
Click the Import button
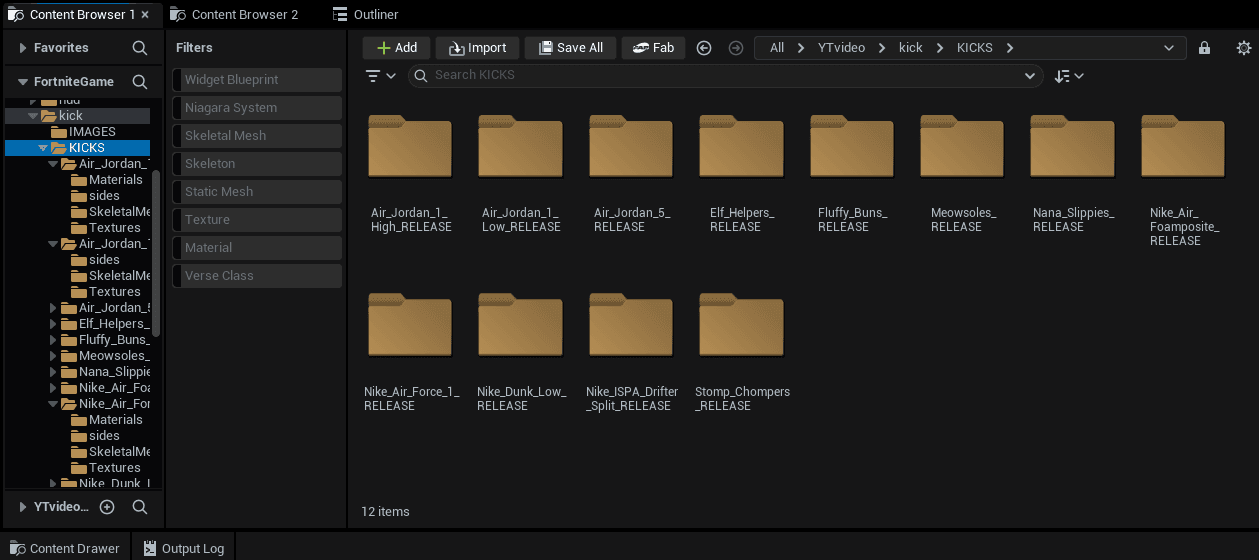(477, 48)
